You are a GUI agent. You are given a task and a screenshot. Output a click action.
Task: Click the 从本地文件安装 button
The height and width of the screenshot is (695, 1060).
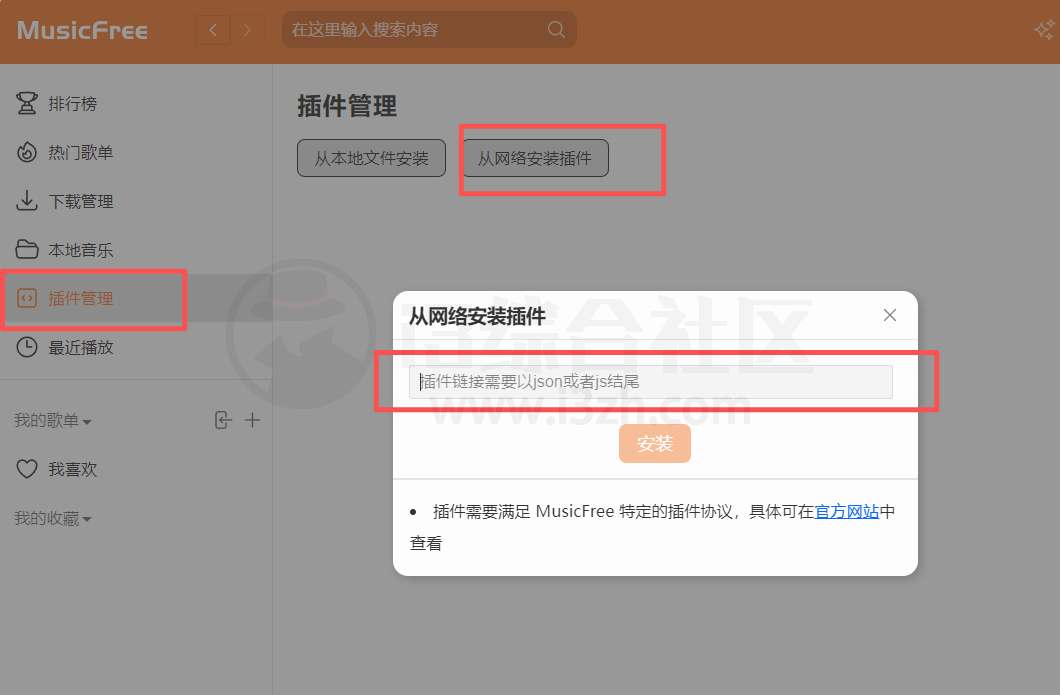371,157
